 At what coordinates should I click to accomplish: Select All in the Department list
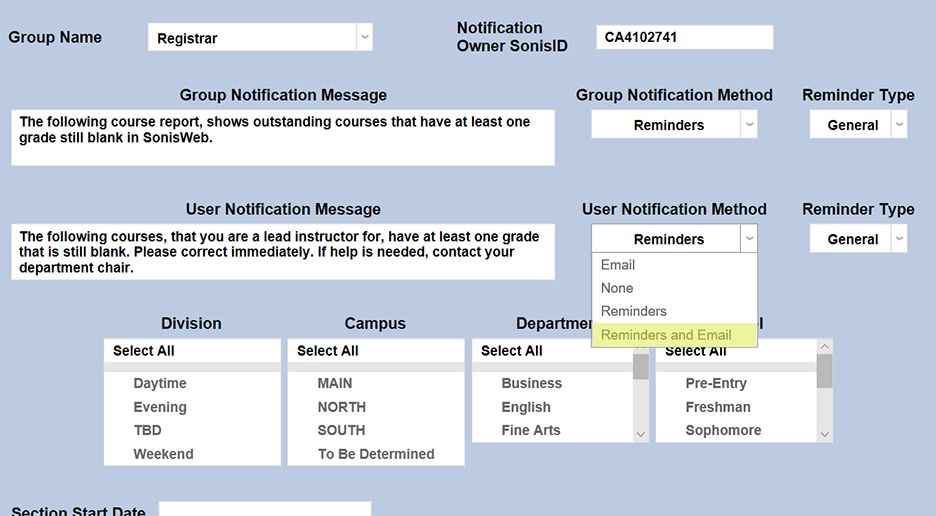click(x=552, y=351)
